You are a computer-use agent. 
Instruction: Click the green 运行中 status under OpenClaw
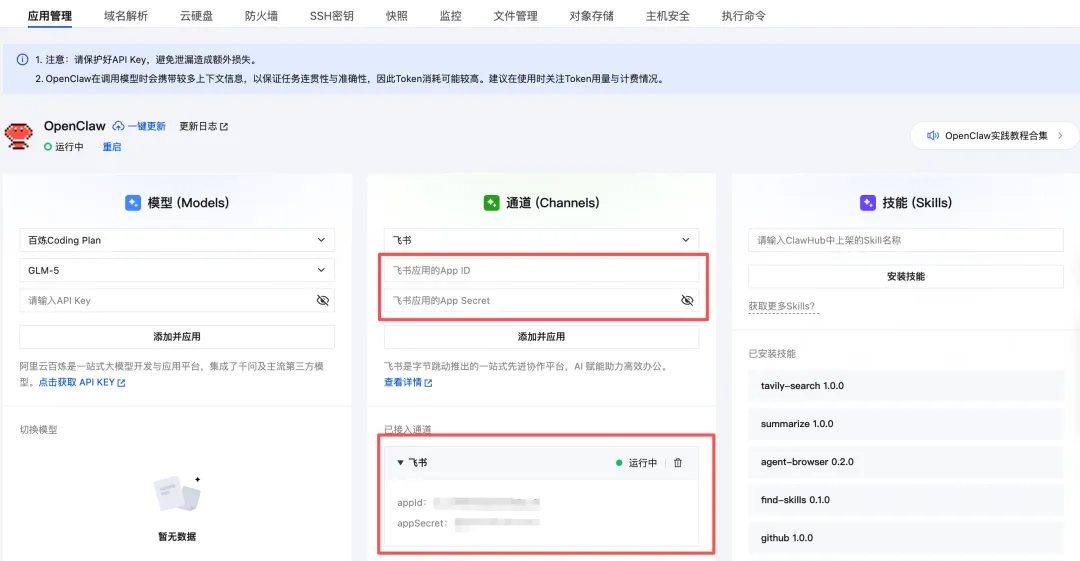(x=63, y=147)
